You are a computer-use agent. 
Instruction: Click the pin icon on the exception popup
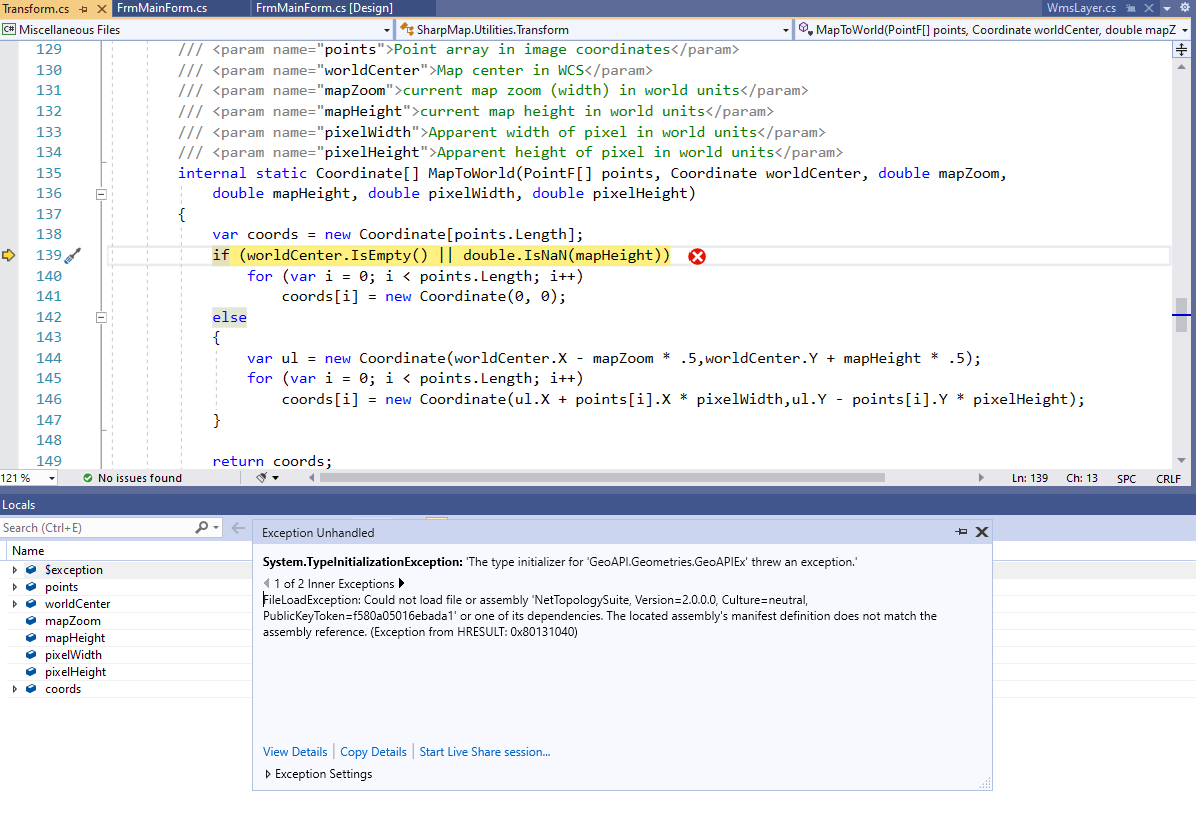tap(959, 532)
